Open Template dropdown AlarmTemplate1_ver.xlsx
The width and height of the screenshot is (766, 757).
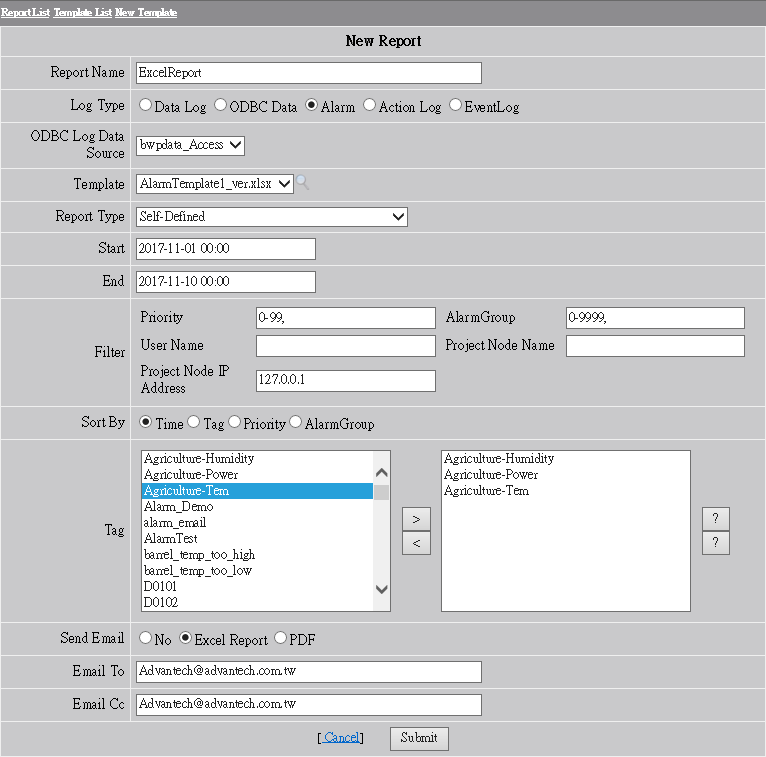(x=215, y=184)
